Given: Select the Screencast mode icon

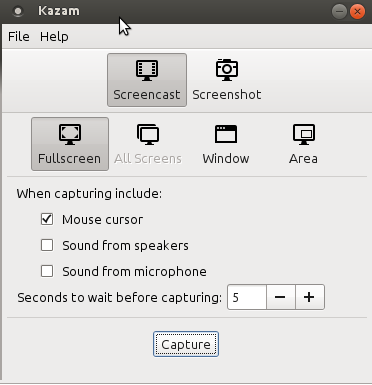Looking at the screenshot, I should [x=147, y=80].
